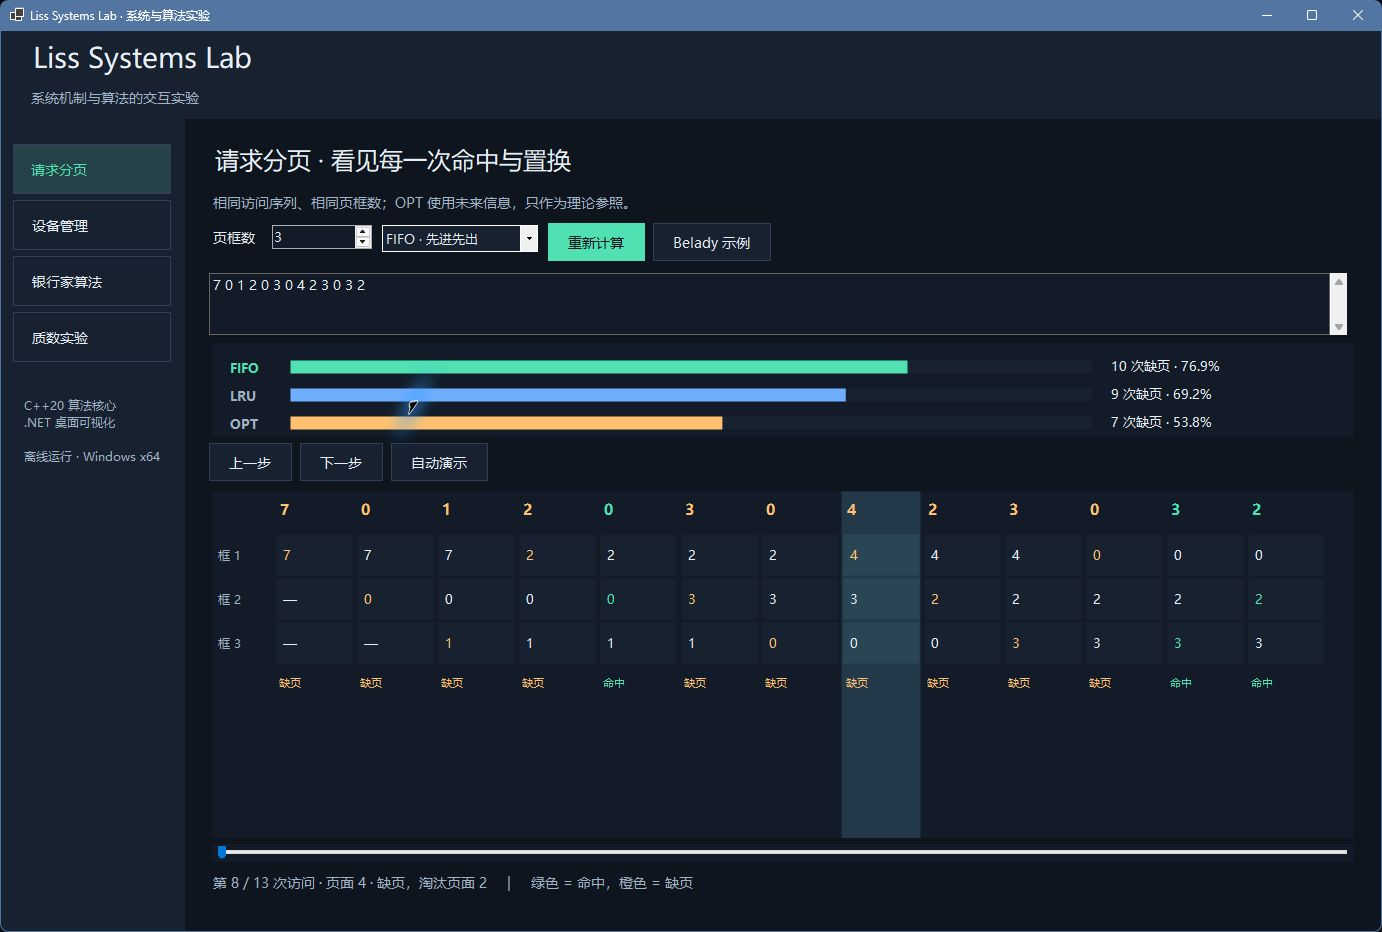This screenshot has width=1382, height=932.
Task: Click the LRU label beside the blue bar
Action: point(243,396)
